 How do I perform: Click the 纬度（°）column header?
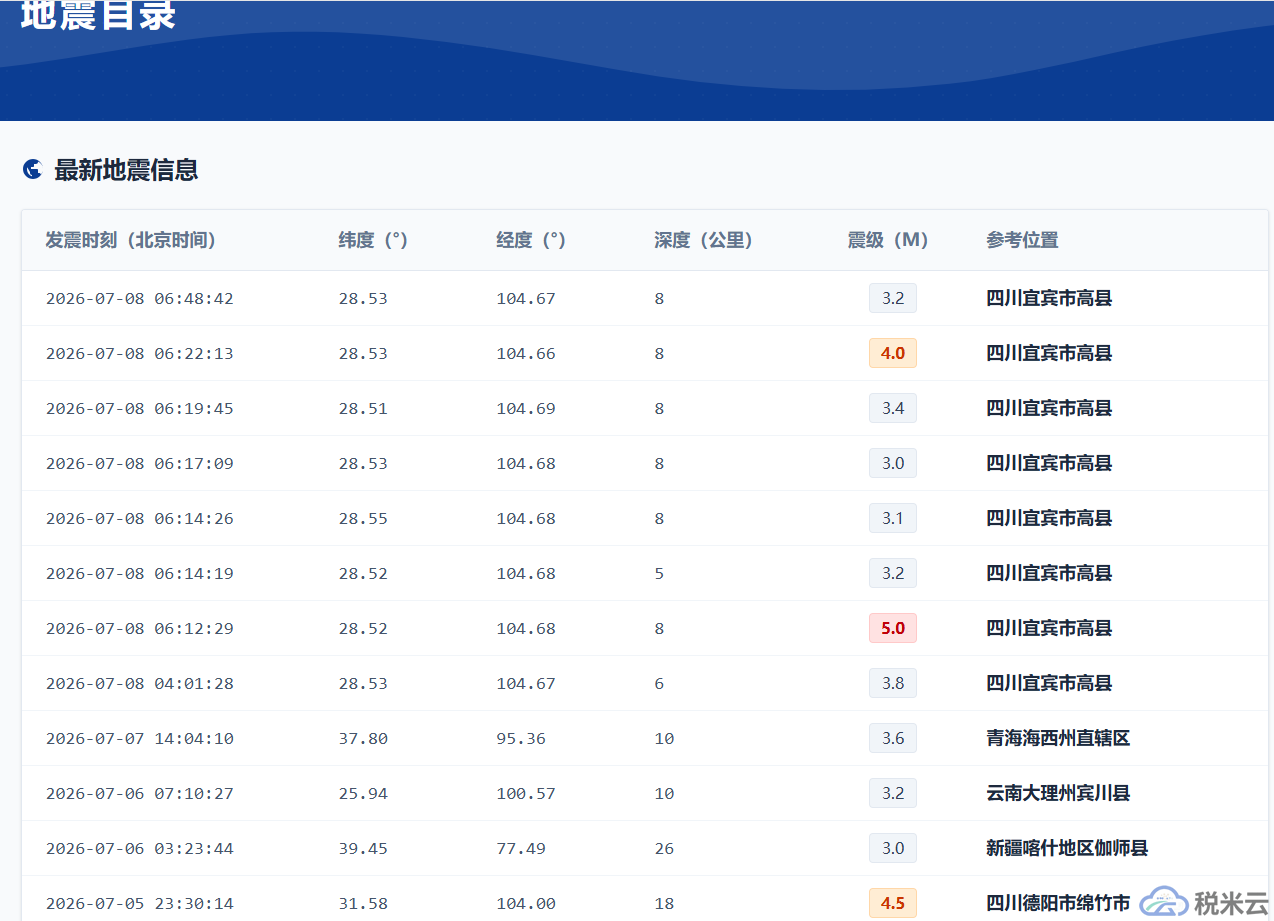[373, 240]
